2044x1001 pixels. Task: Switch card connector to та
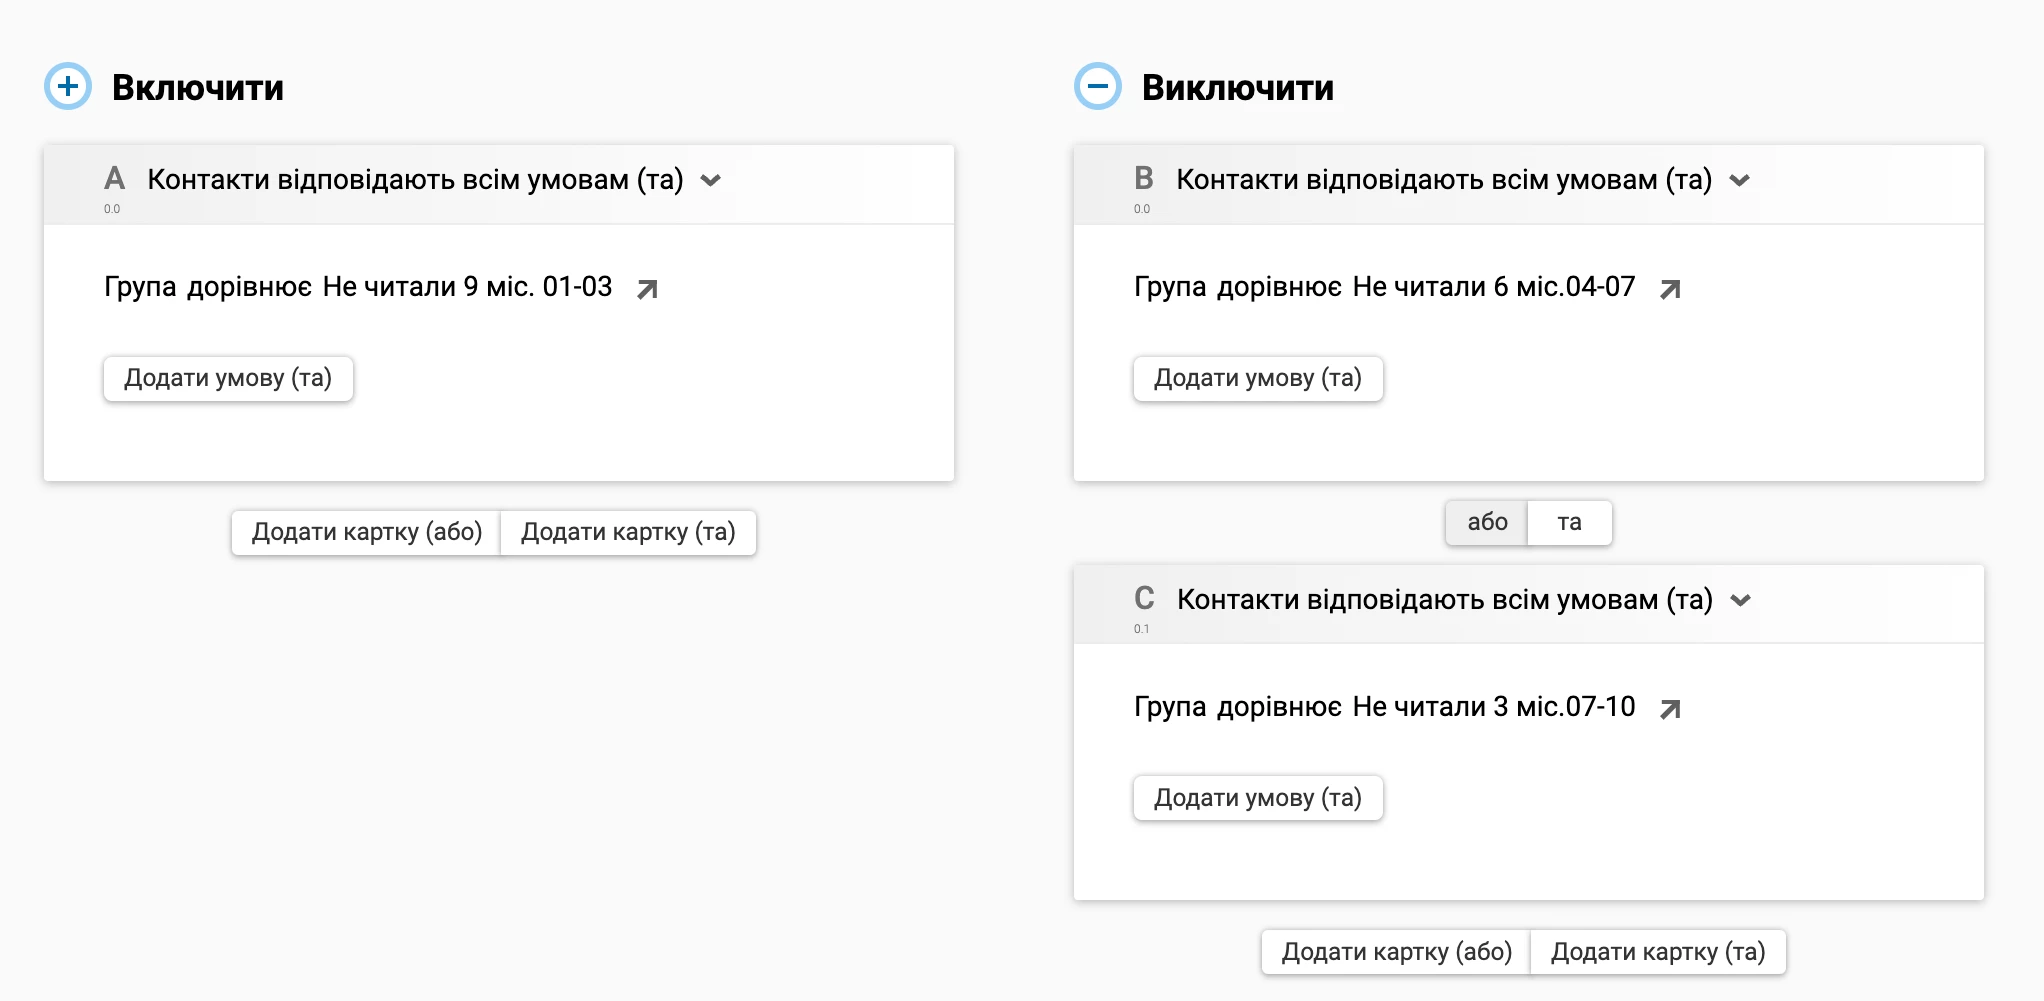[x=1570, y=522]
